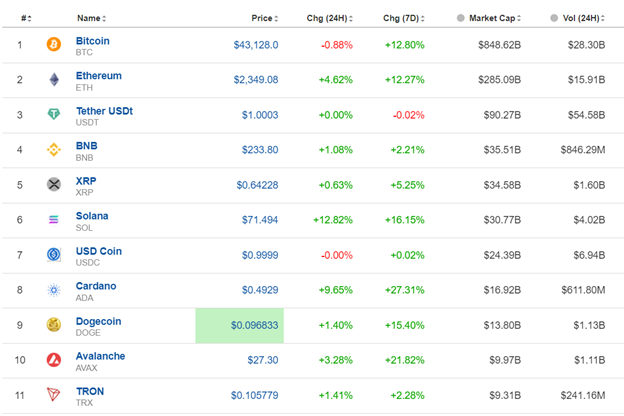Select the AVAX ticker symbol
624x416 pixels.
(86, 368)
